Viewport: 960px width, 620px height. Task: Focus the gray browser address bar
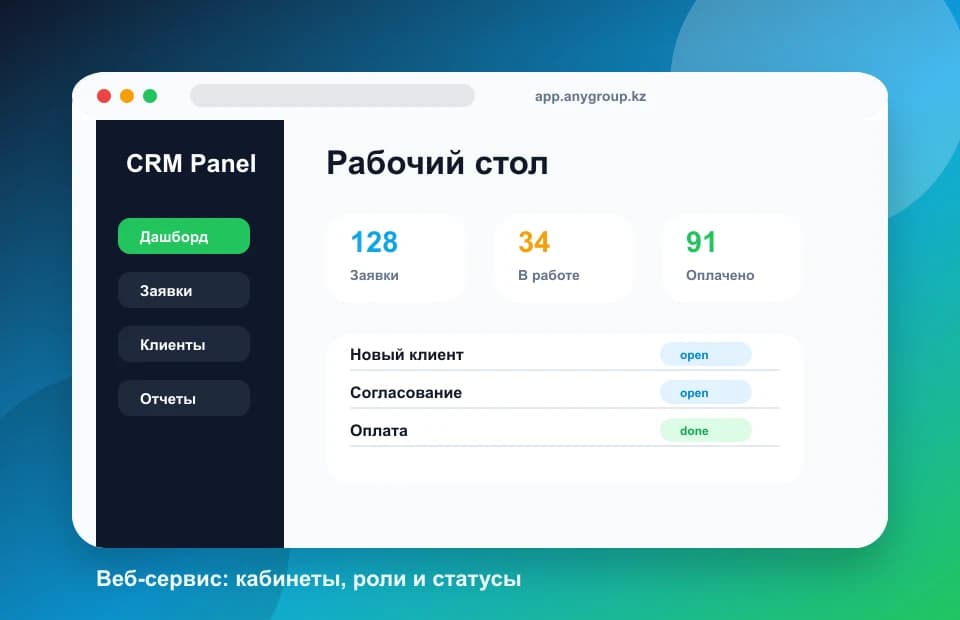(x=332, y=95)
